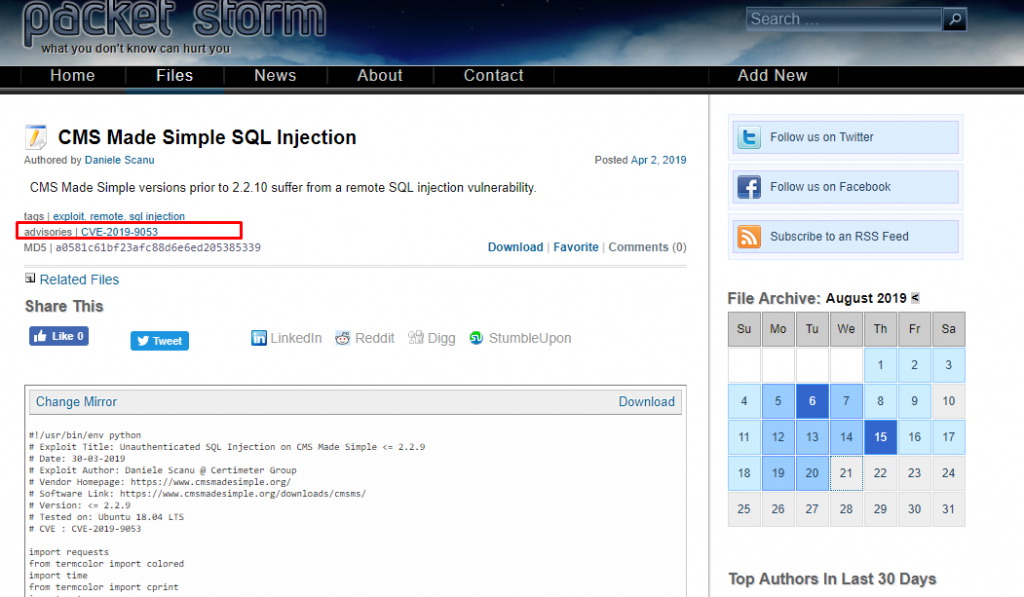
Task: Open author Daniele Scanu's page
Action: [120, 160]
